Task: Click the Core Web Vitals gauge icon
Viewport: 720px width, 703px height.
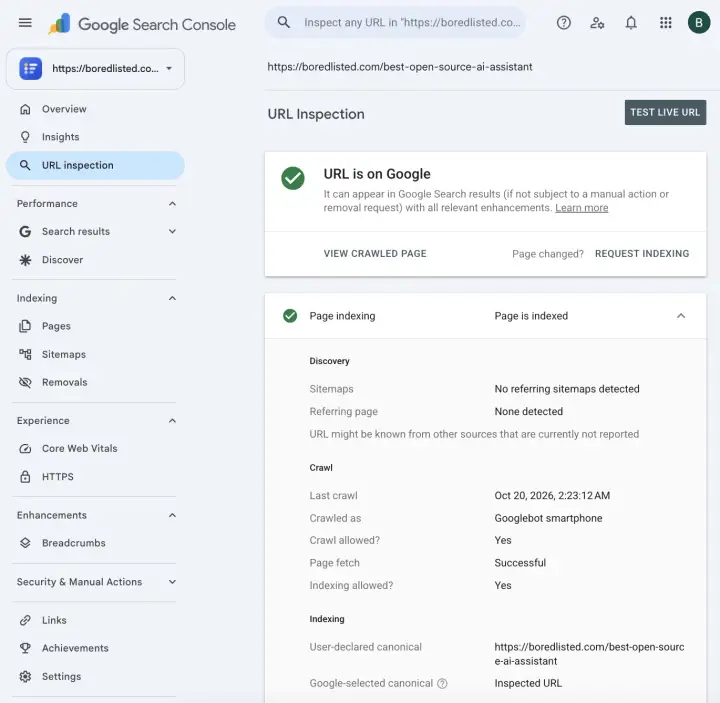Action: coord(25,449)
